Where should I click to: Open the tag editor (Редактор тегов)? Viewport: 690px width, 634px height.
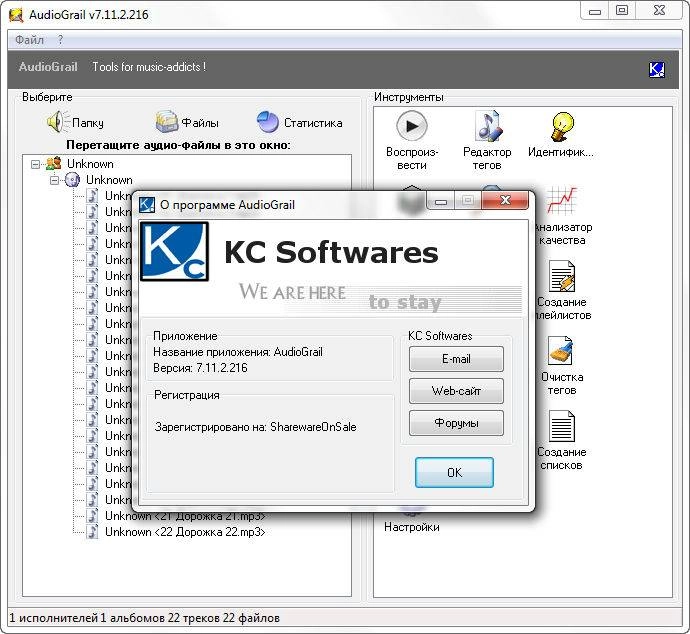487,140
